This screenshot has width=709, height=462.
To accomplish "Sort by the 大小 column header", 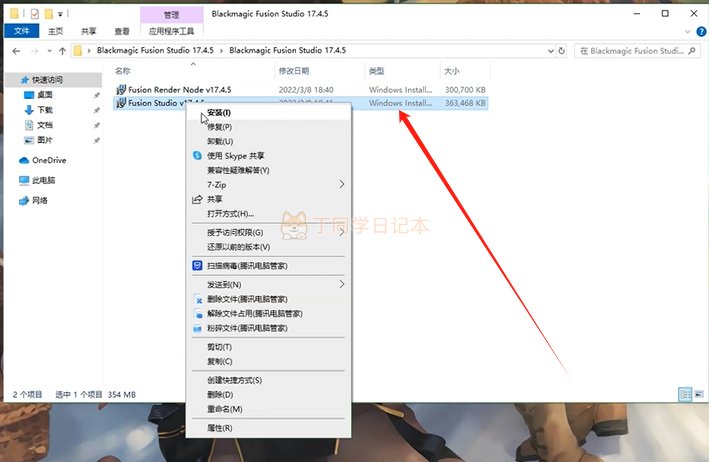I will (465, 71).
